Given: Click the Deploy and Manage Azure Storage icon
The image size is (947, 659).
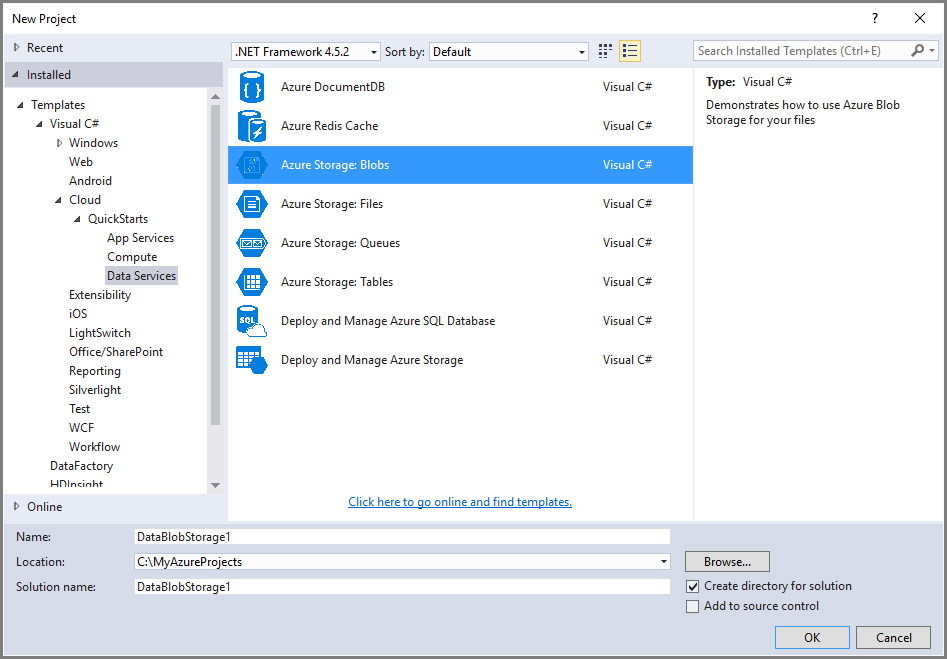Looking at the screenshot, I should 251,359.
